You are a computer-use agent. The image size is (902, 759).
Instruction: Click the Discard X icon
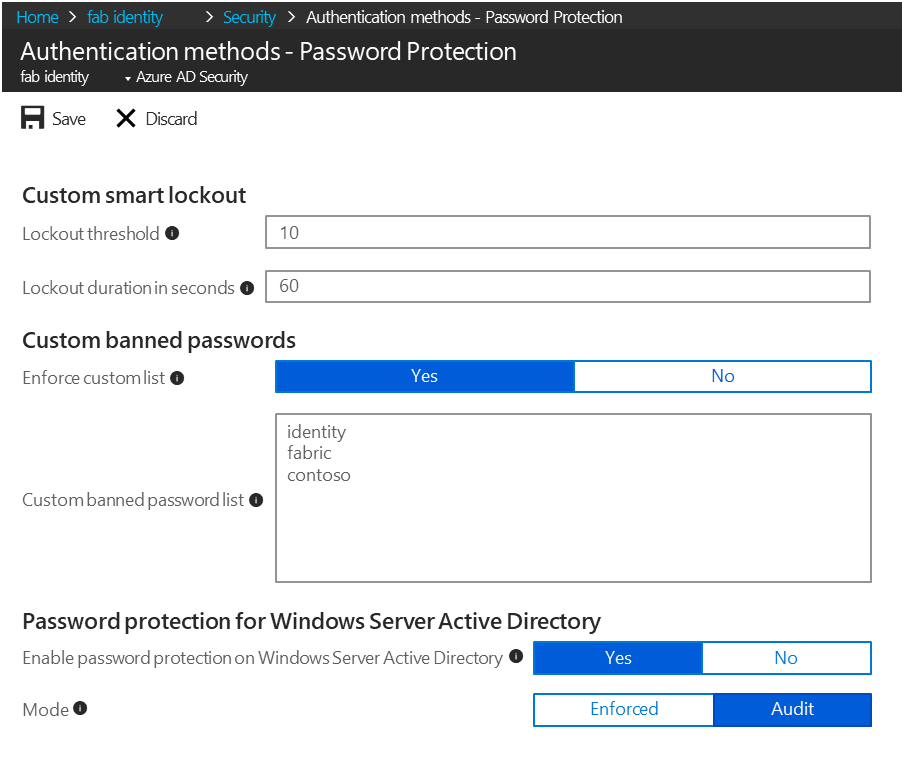[125, 119]
